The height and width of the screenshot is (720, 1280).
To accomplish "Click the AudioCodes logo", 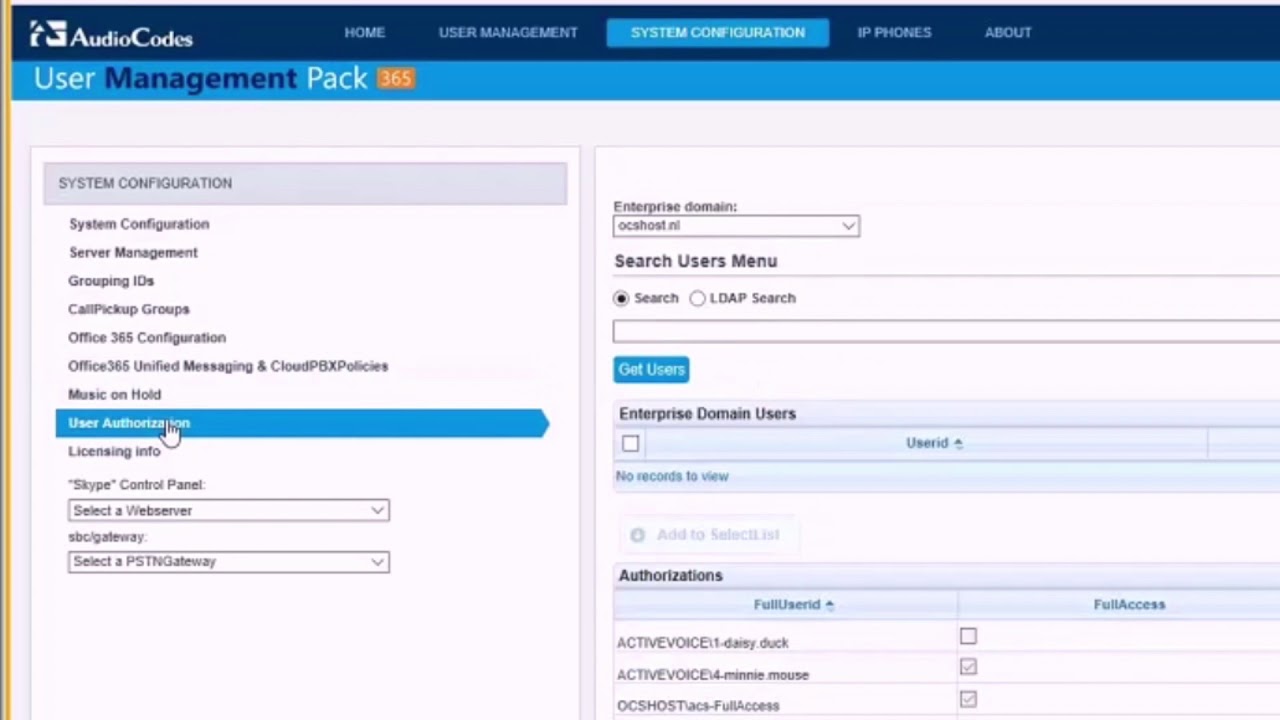I will tap(111, 35).
